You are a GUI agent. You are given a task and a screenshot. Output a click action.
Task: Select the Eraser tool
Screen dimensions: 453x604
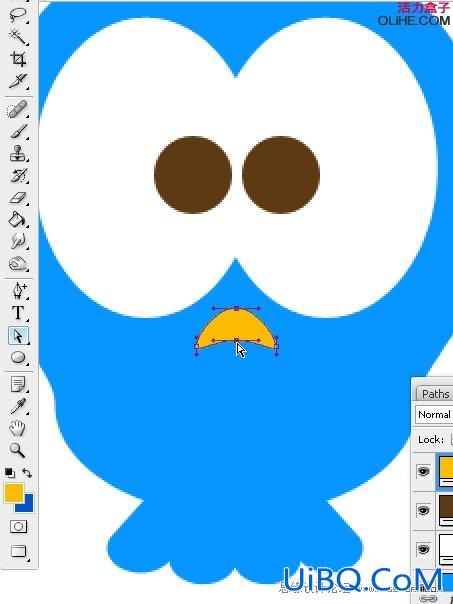click(x=18, y=198)
